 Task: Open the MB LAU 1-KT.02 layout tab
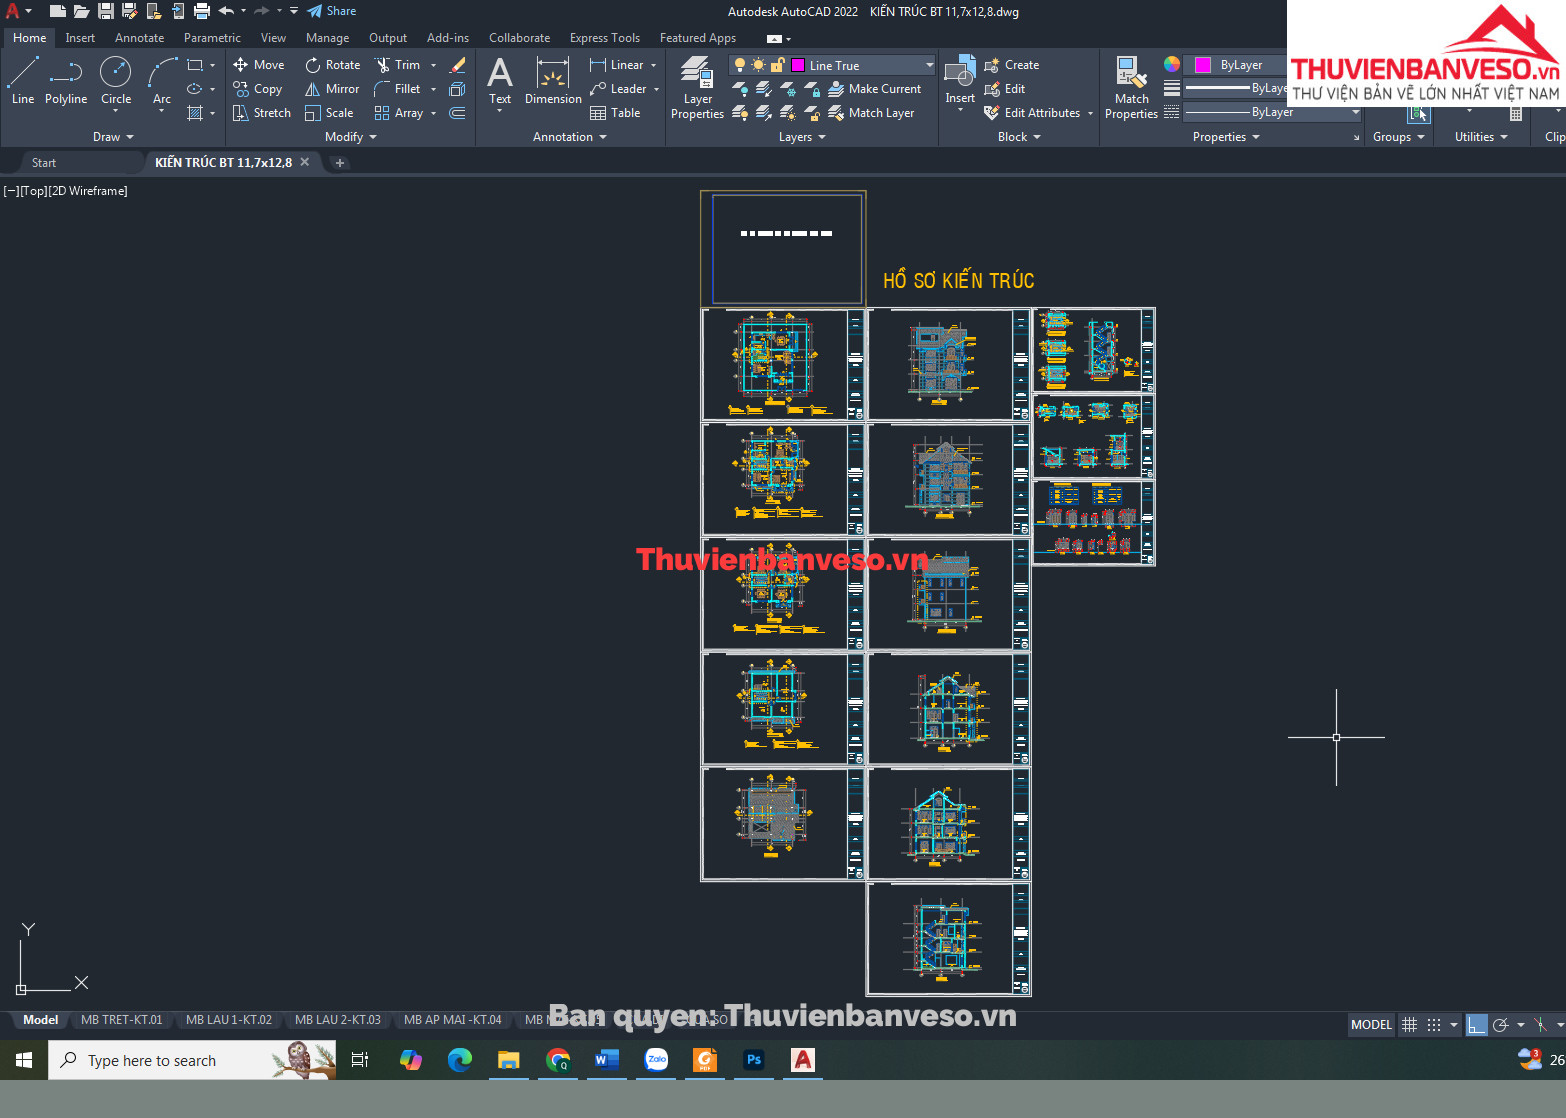point(228,1020)
